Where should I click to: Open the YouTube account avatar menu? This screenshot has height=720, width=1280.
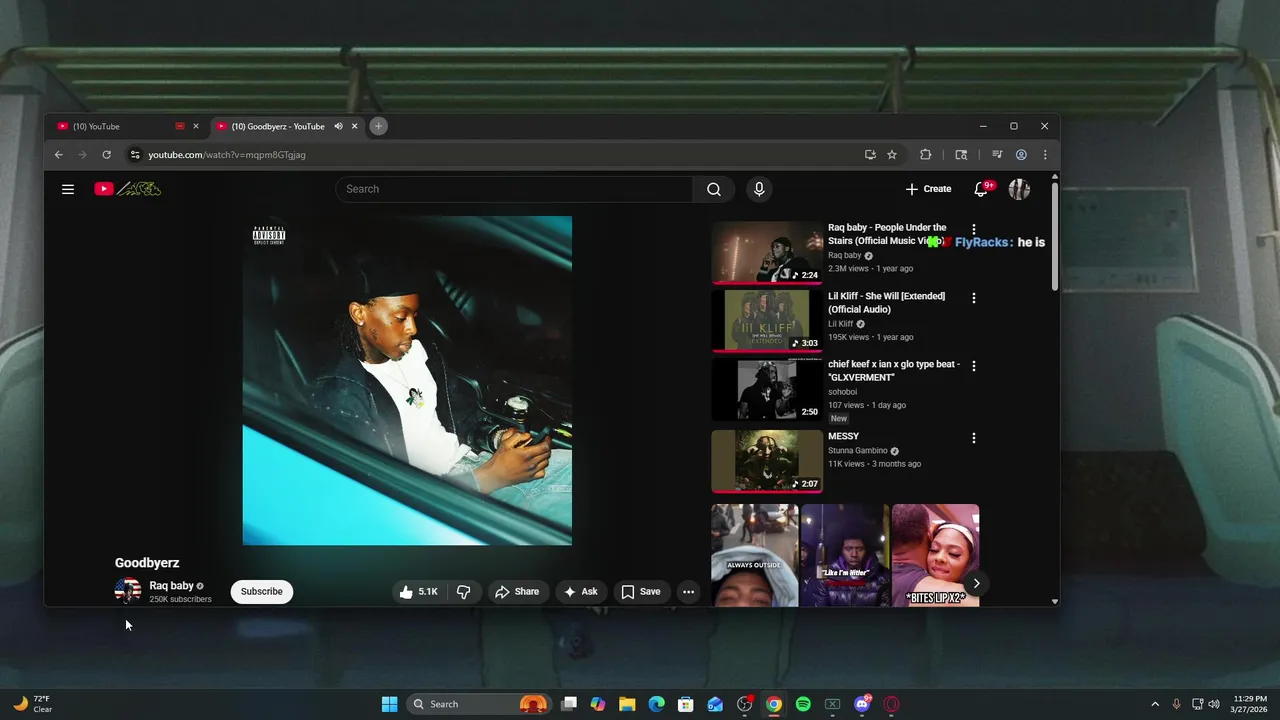click(1019, 189)
